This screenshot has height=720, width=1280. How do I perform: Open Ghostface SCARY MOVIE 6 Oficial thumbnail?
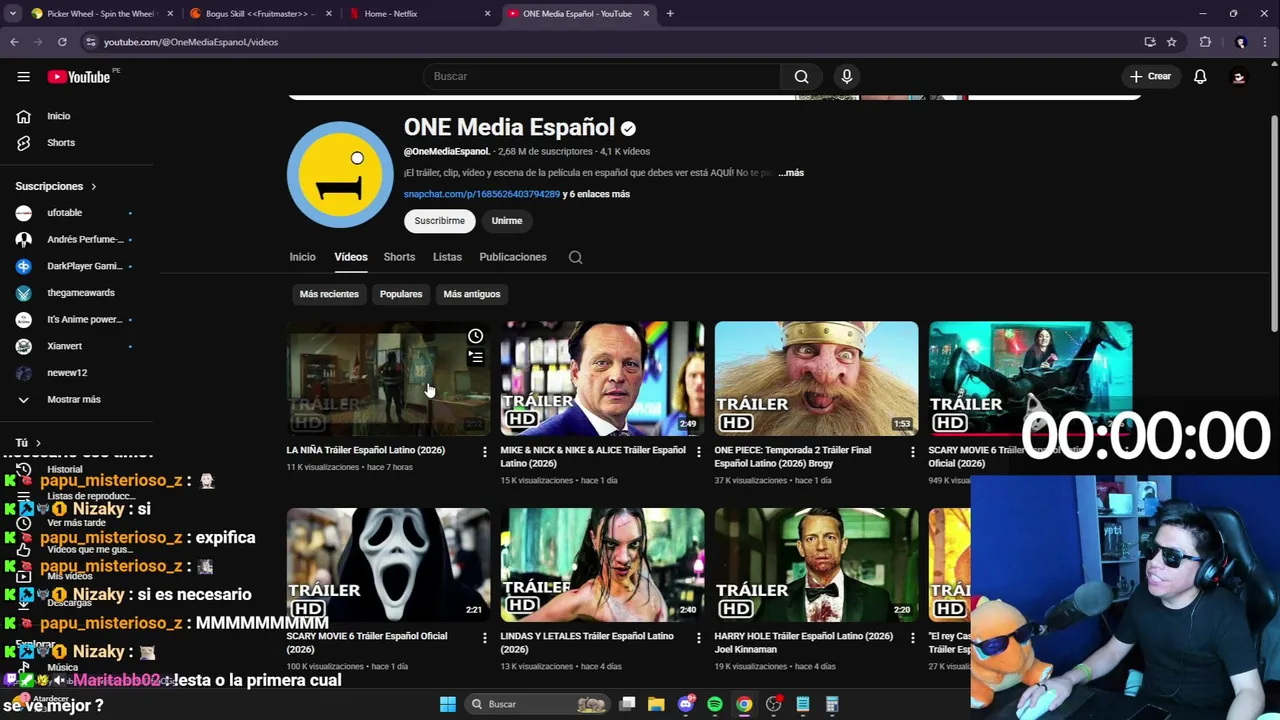coord(388,564)
